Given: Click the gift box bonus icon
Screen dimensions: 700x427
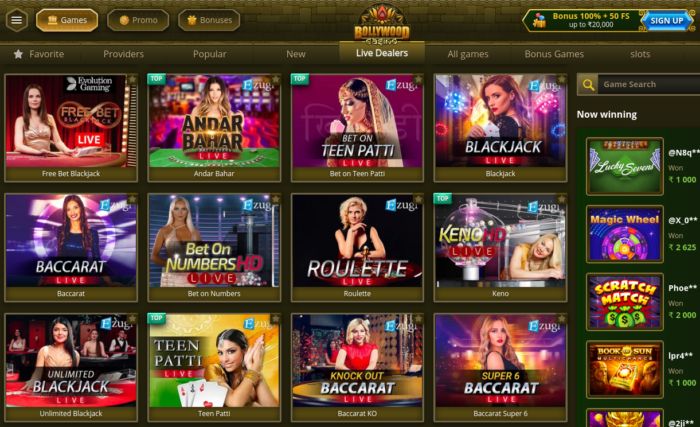Looking at the screenshot, I should click(539, 21).
